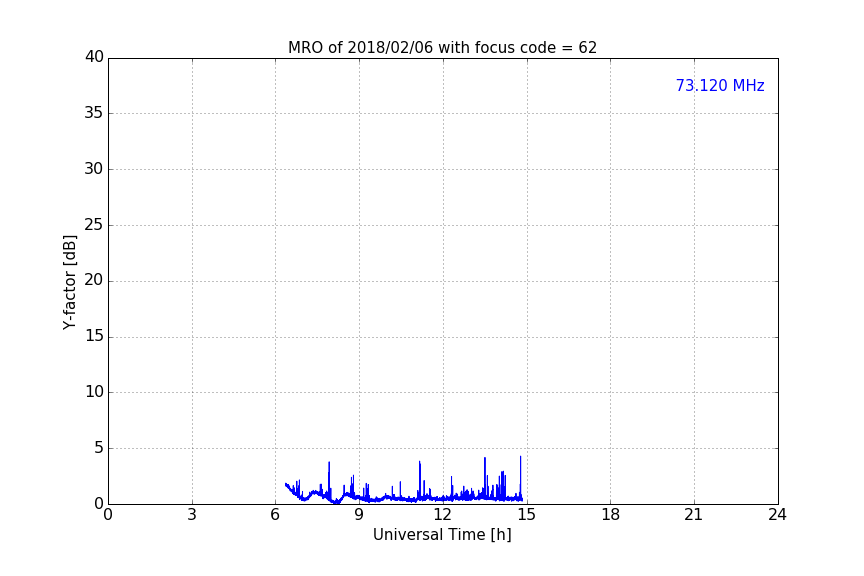Click the y-axis tick label '10'
864x576 pixels.
coord(94,392)
